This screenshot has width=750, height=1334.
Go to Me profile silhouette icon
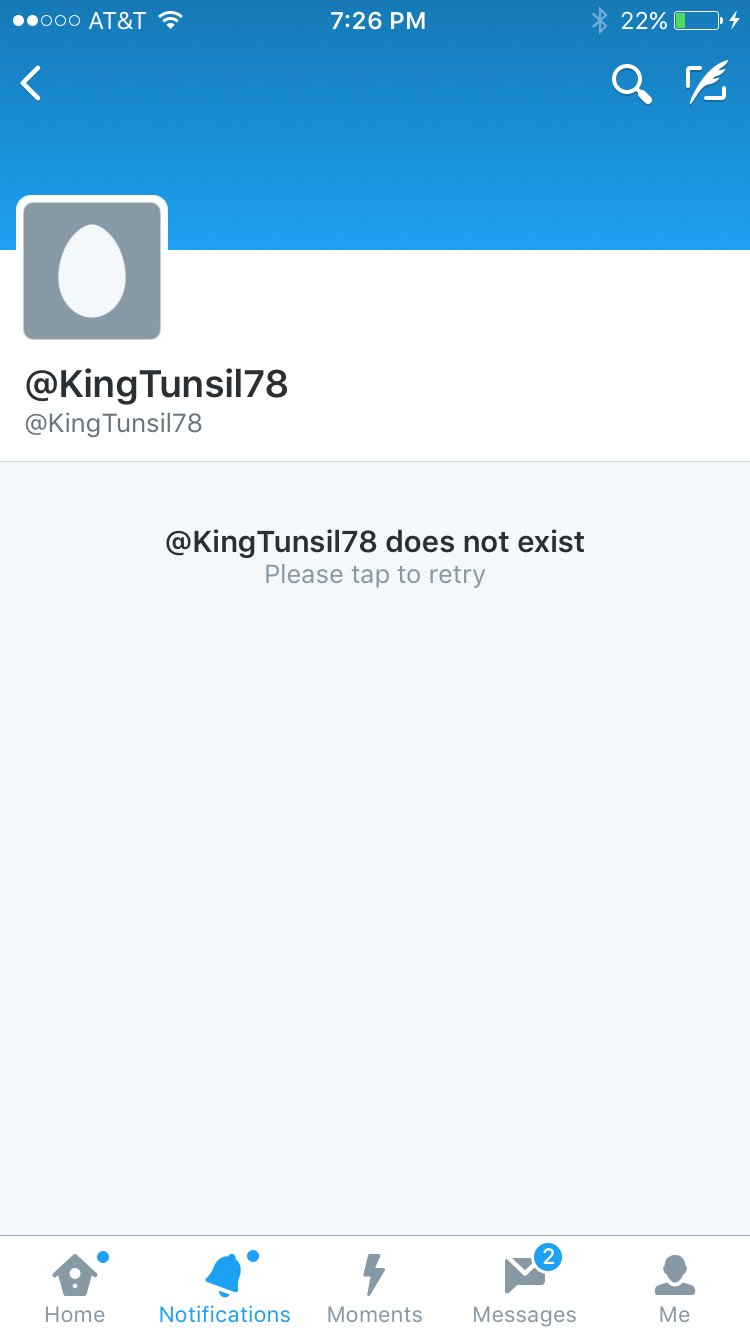[674, 1275]
